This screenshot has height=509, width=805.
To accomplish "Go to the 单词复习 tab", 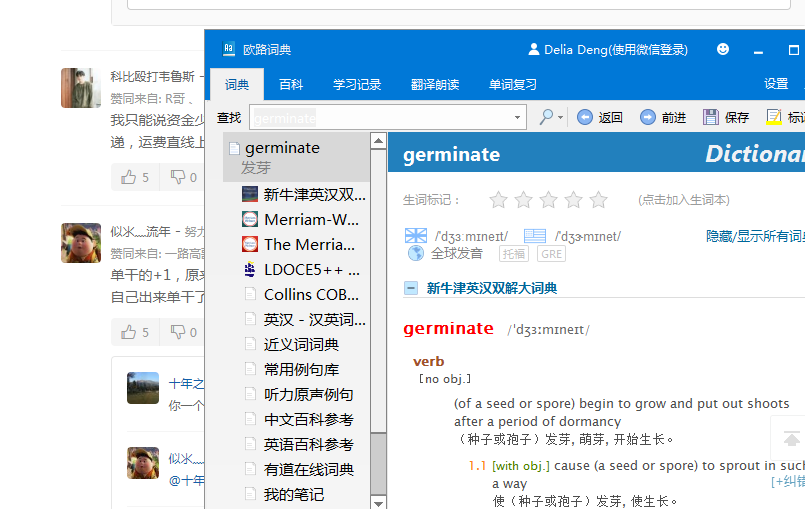I will click(x=513, y=84).
